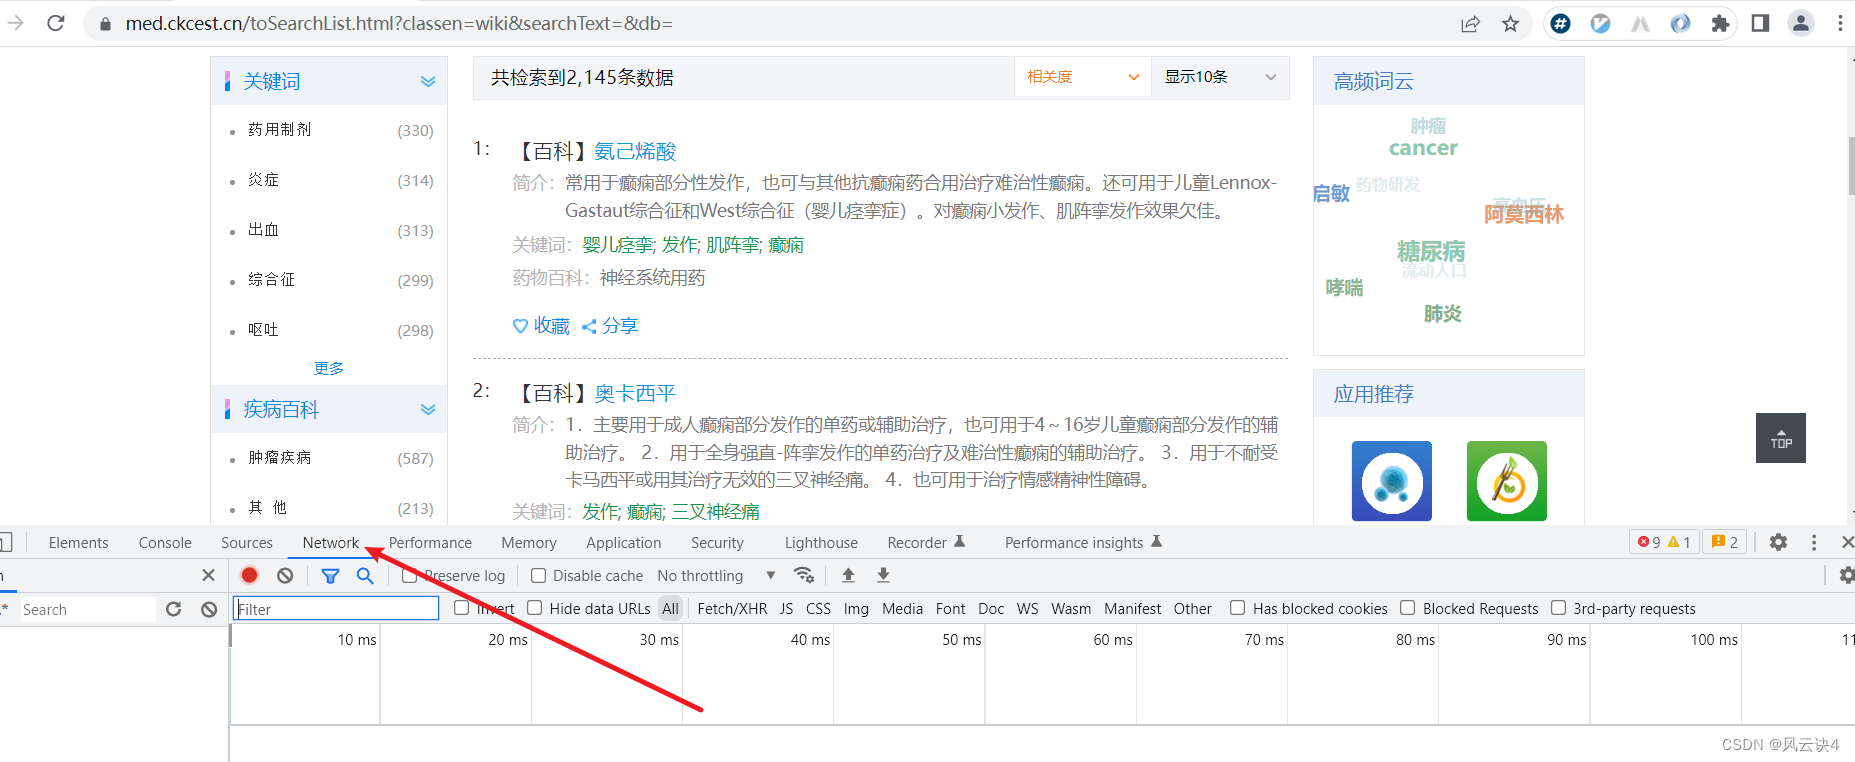
Task: Select the Network tab
Action: click(x=331, y=543)
